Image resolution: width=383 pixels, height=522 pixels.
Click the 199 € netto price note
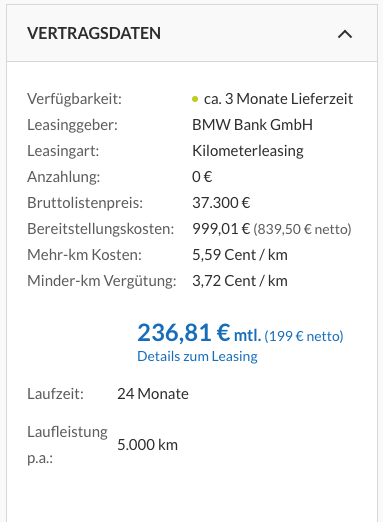(x=304, y=336)
